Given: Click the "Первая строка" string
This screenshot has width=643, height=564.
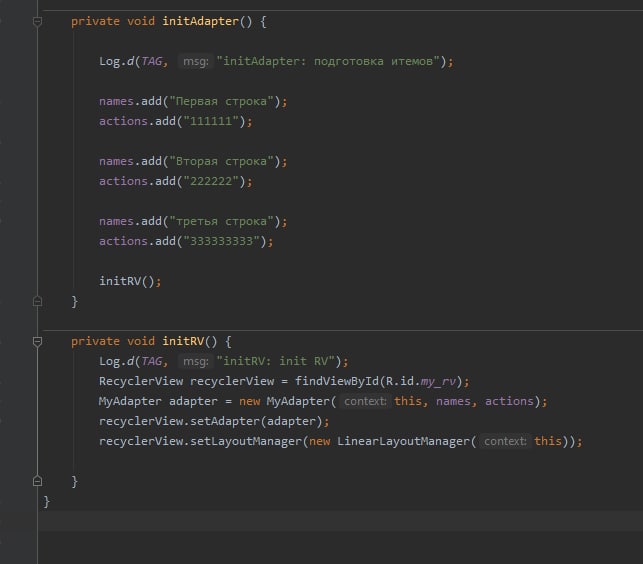Looking at the screenshot, I should coord(221,101).
